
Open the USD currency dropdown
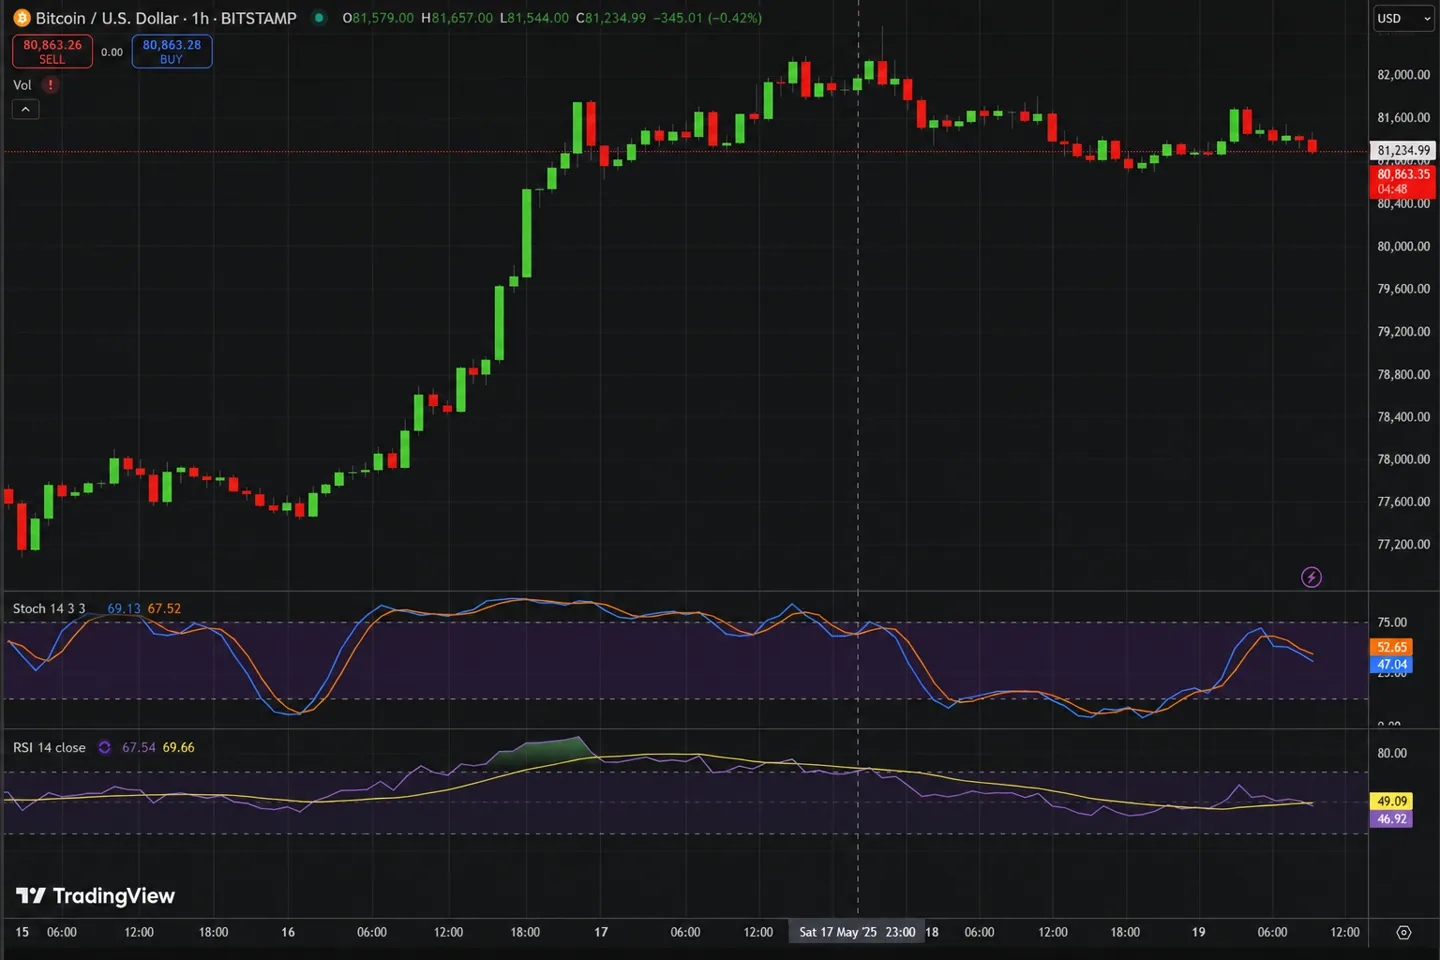click(x=1404, y=18)
